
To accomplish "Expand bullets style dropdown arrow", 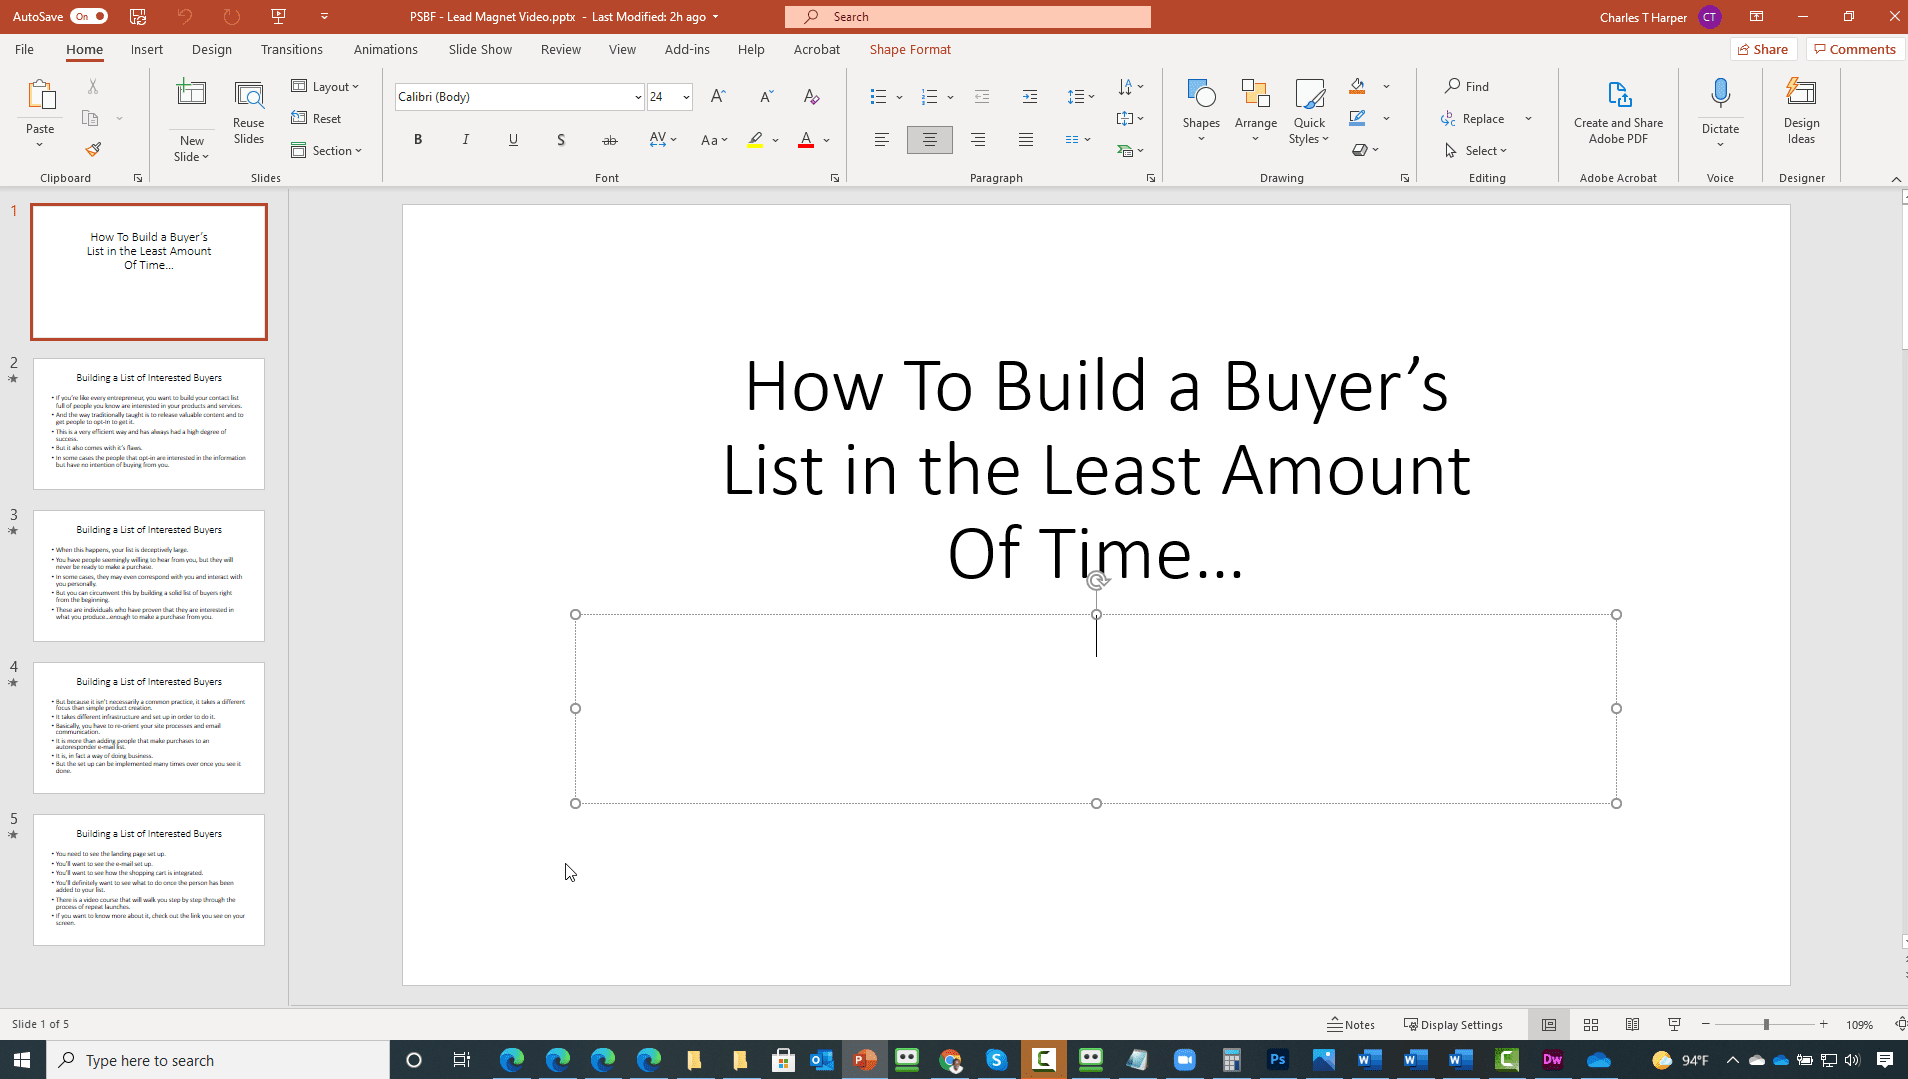I will point(899,97).
